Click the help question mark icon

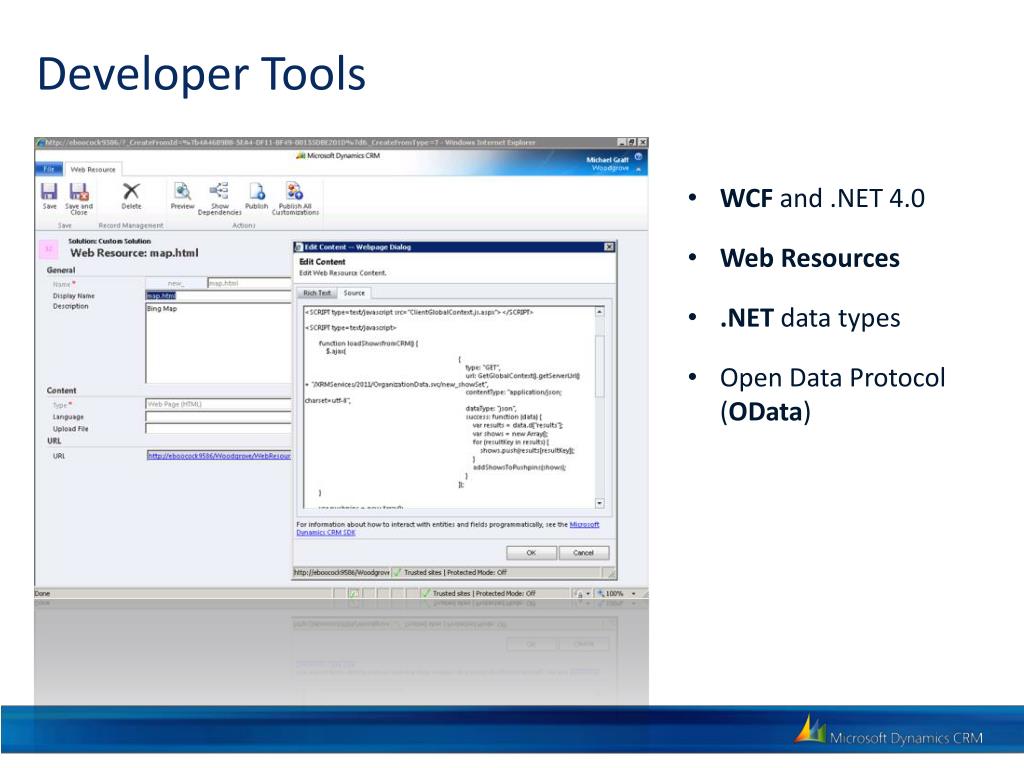(638, 157)
